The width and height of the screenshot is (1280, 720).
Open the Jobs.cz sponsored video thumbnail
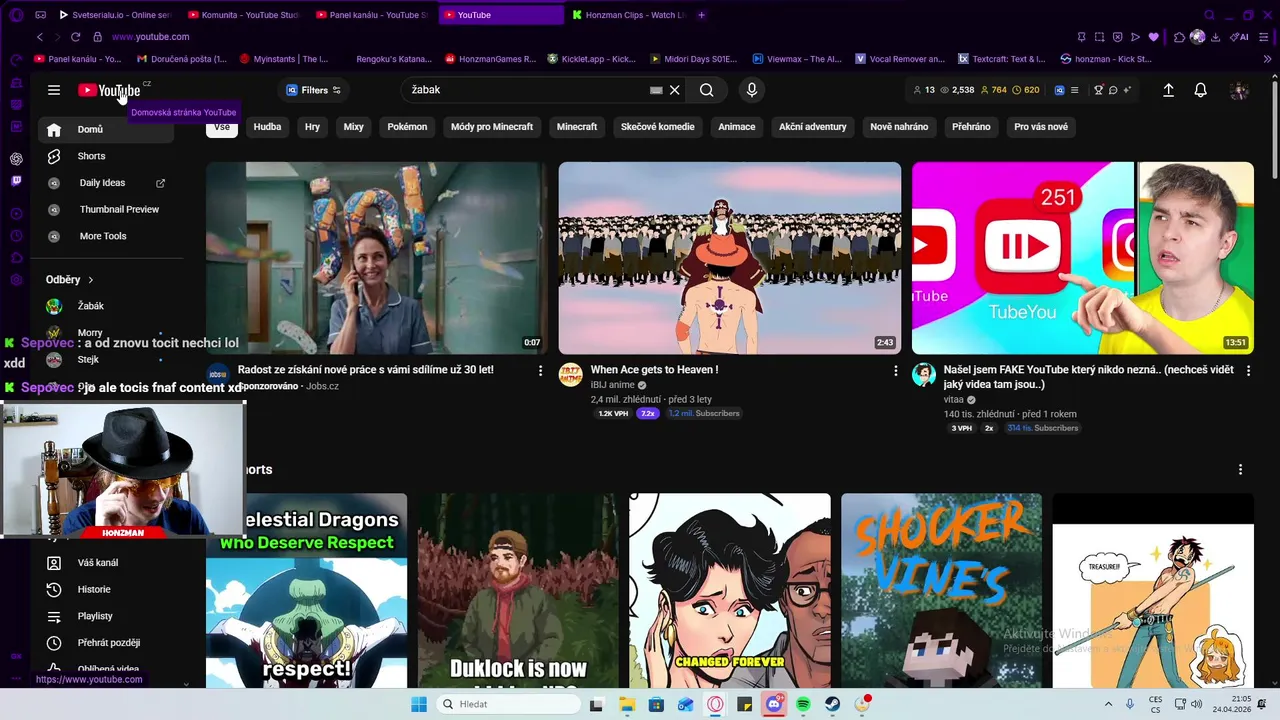coord(377,258)
